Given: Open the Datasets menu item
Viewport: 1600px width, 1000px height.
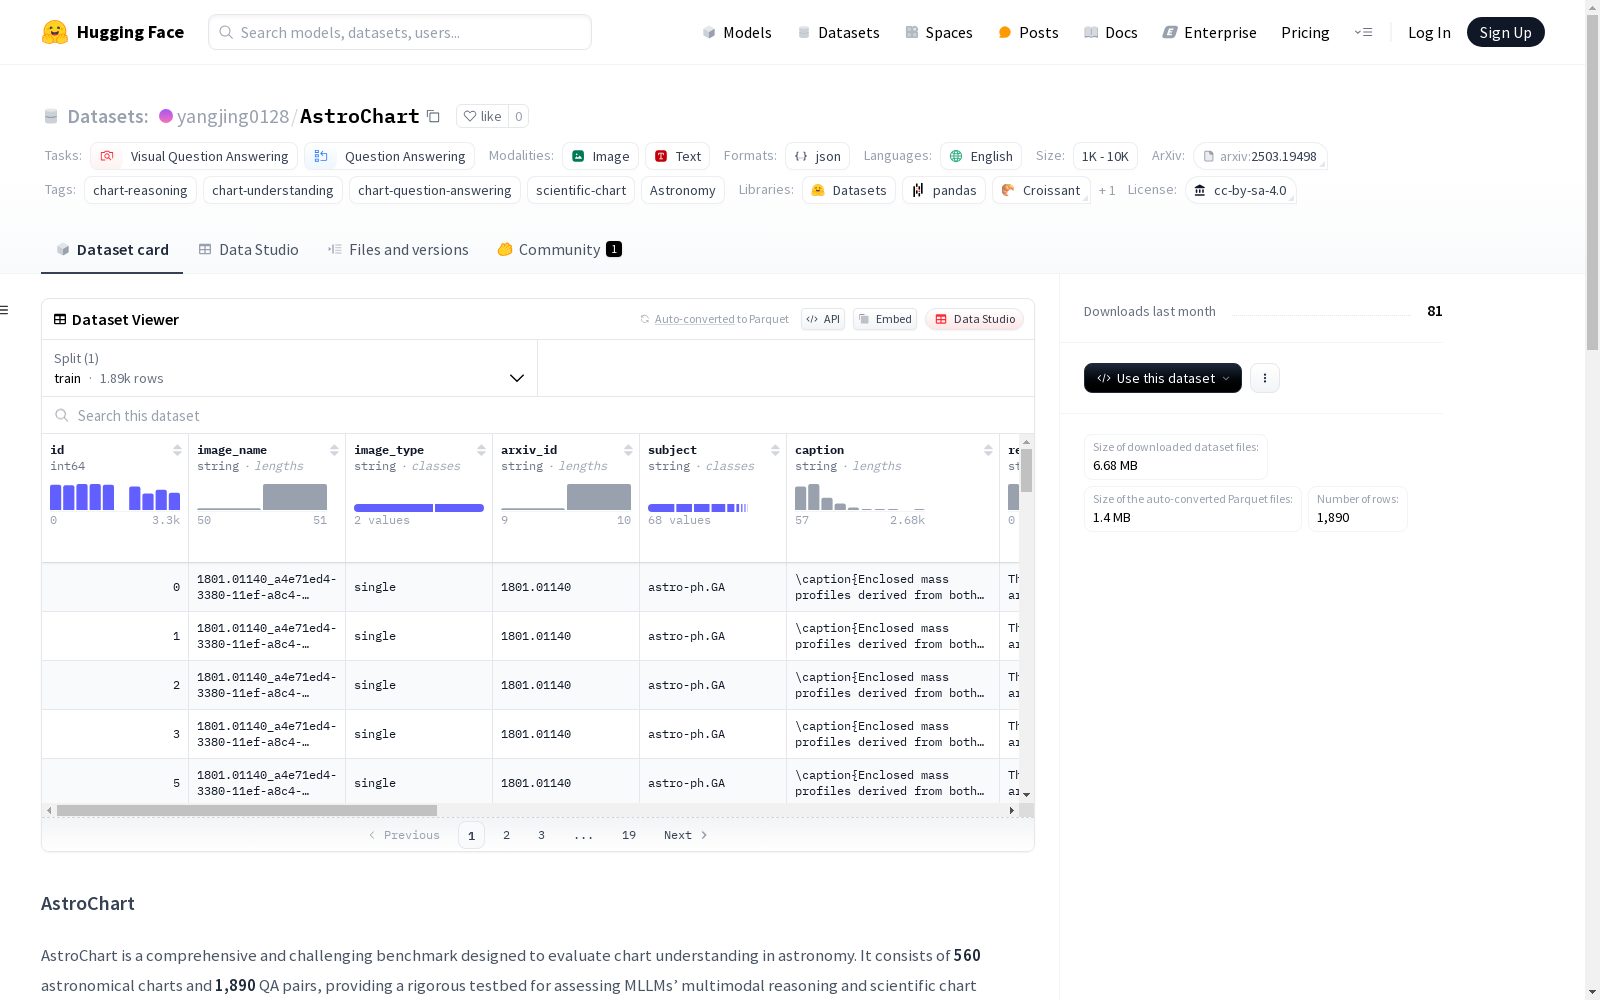Looking at the screenshot, I should [x=838, y=32].
